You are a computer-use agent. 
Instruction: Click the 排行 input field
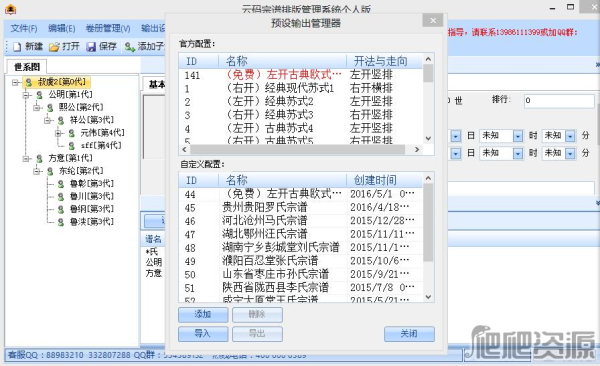point(559,101)
